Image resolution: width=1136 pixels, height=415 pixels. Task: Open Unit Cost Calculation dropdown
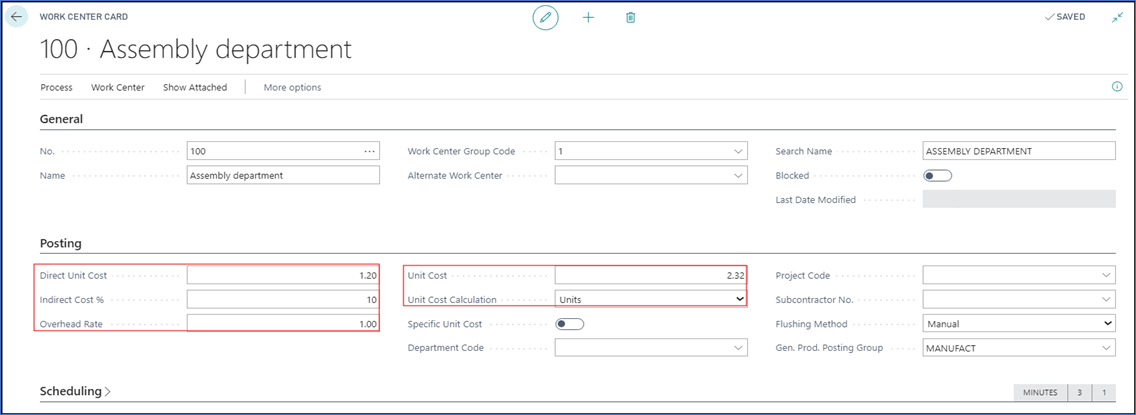click(739, 299)
